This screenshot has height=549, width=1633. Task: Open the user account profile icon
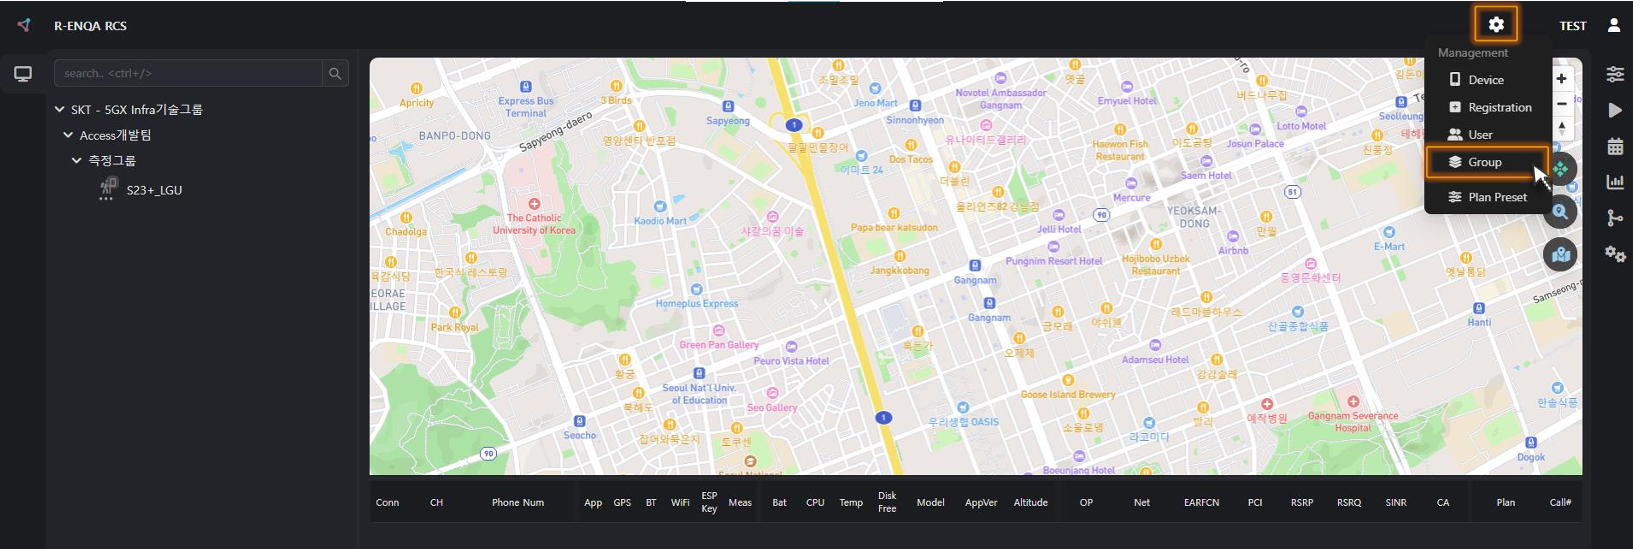(x=1613, y=25)
